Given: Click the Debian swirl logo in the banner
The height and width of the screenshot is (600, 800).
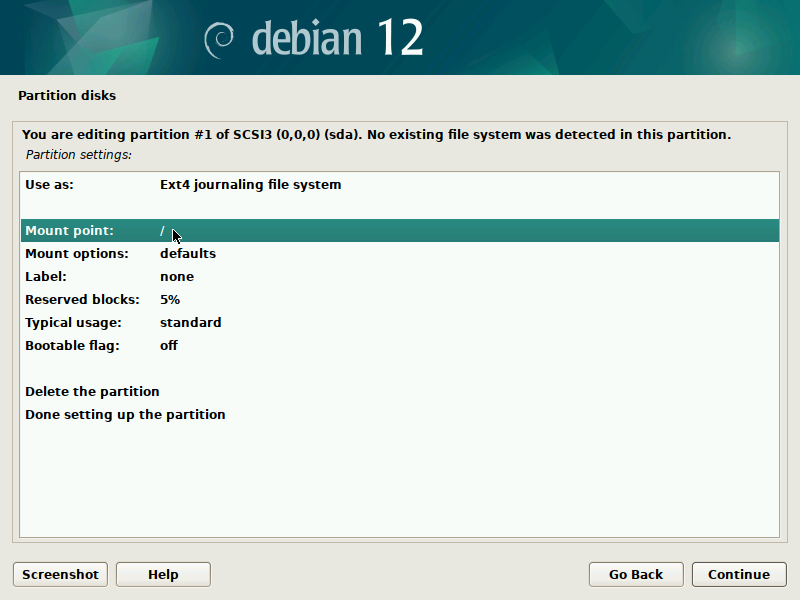Looking at the screenshot, I should coord(219,40).
